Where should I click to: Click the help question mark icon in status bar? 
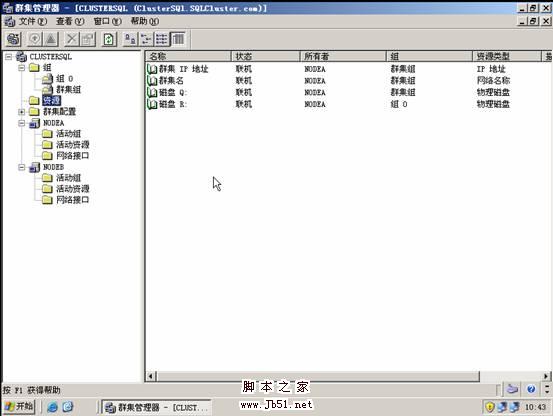click(531, 389)
